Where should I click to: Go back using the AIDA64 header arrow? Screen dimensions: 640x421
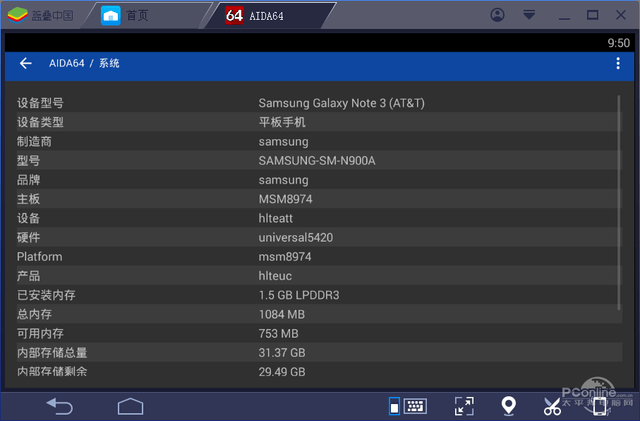tap(26, 63)
